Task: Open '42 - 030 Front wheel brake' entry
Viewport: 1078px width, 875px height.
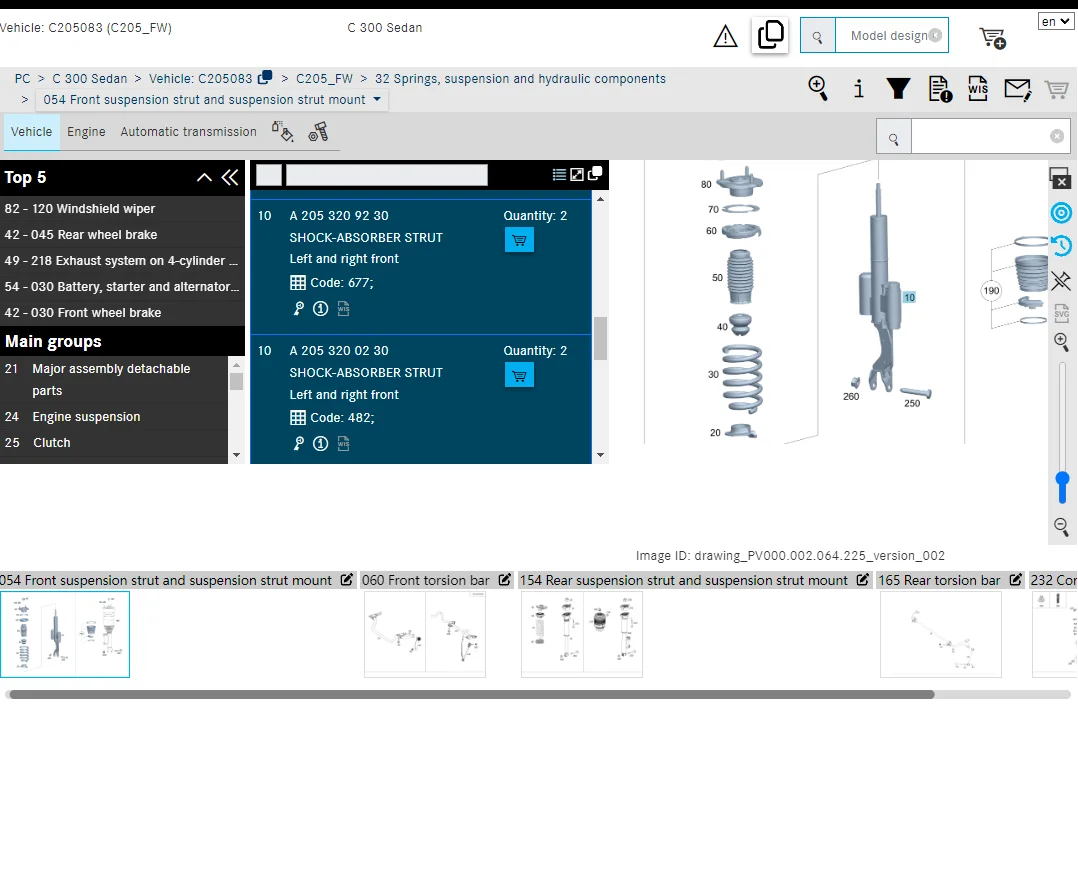Action: [122, 313]
